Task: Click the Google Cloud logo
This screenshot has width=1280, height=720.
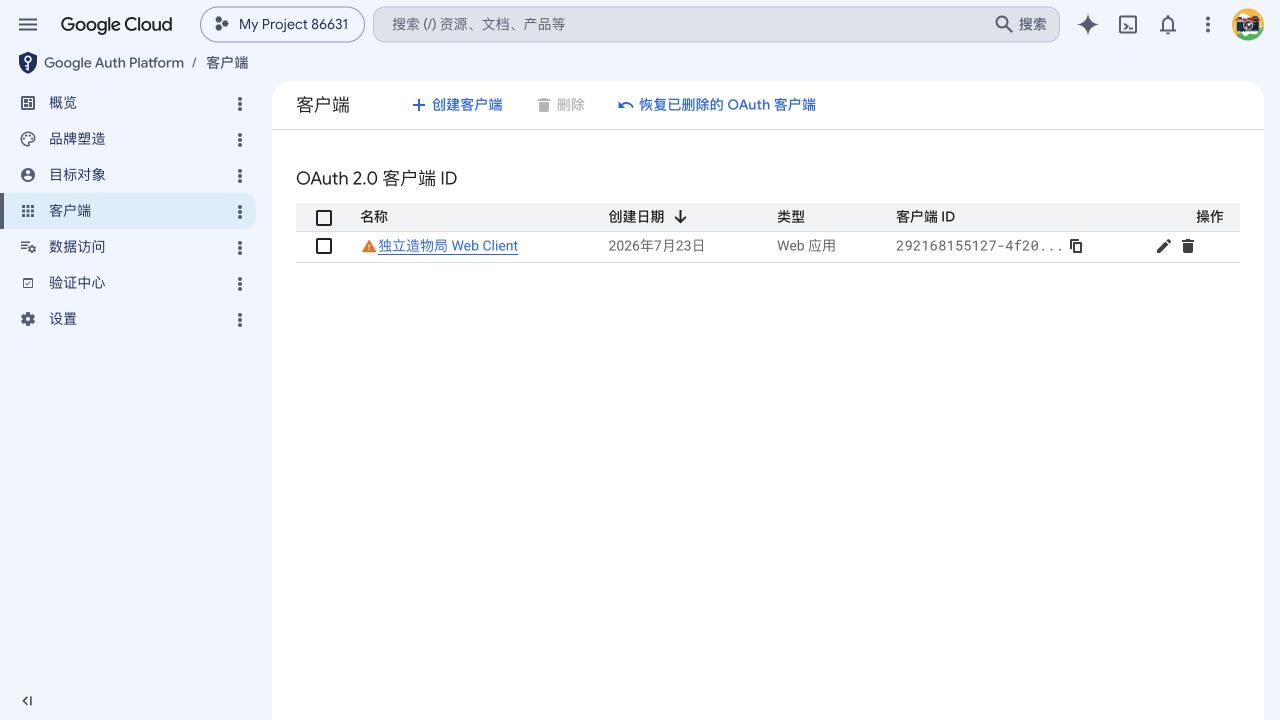Action: (x=116, y=25)
